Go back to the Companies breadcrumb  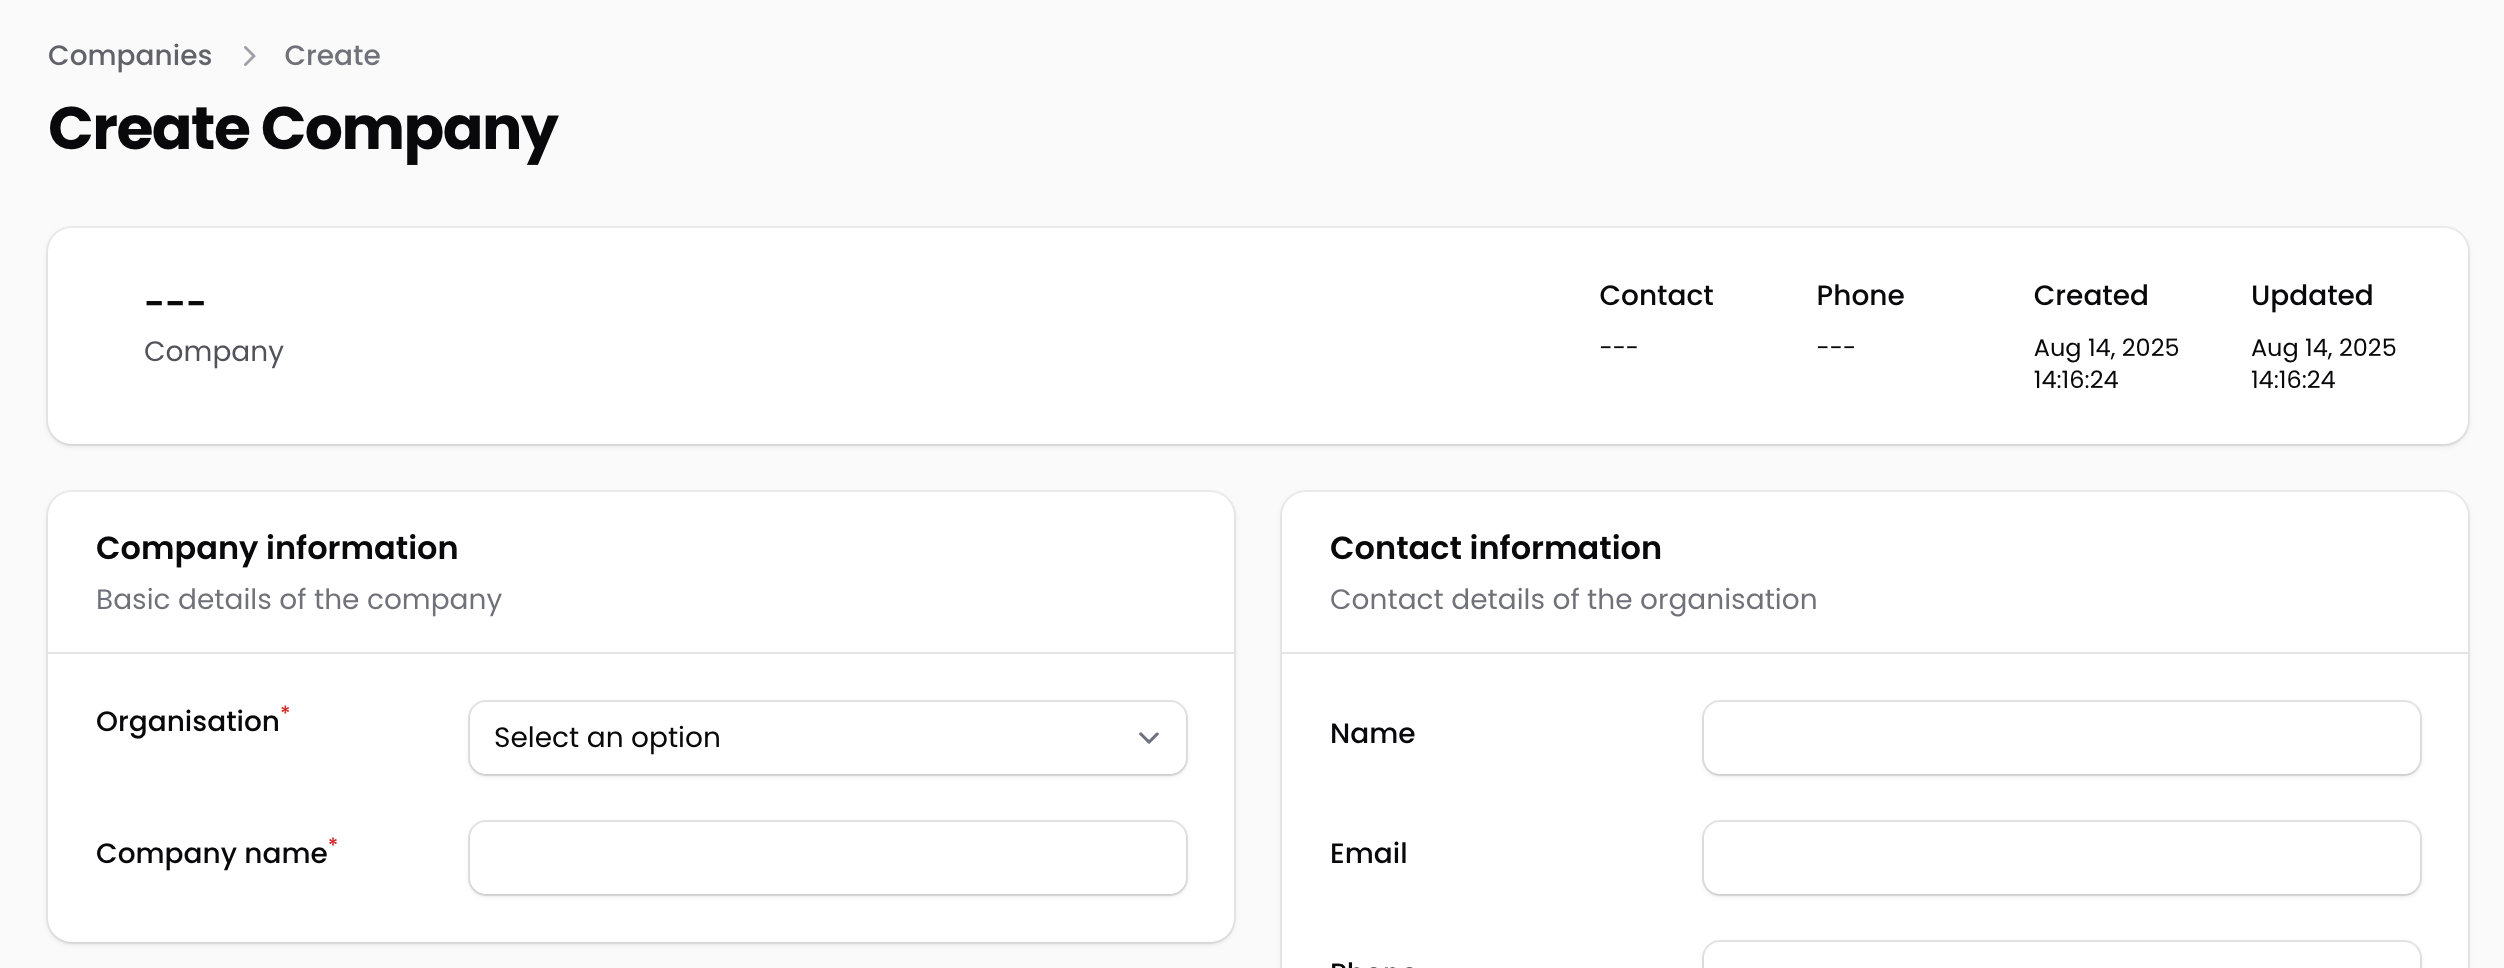(x=130, y=55)
